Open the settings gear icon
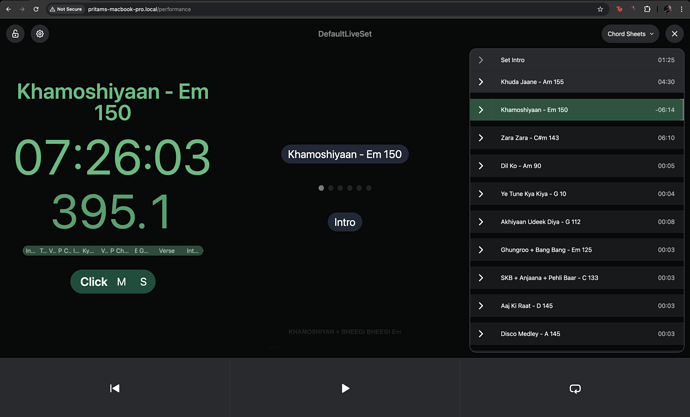The image size is (690, 417). click(x=40, y=34)
